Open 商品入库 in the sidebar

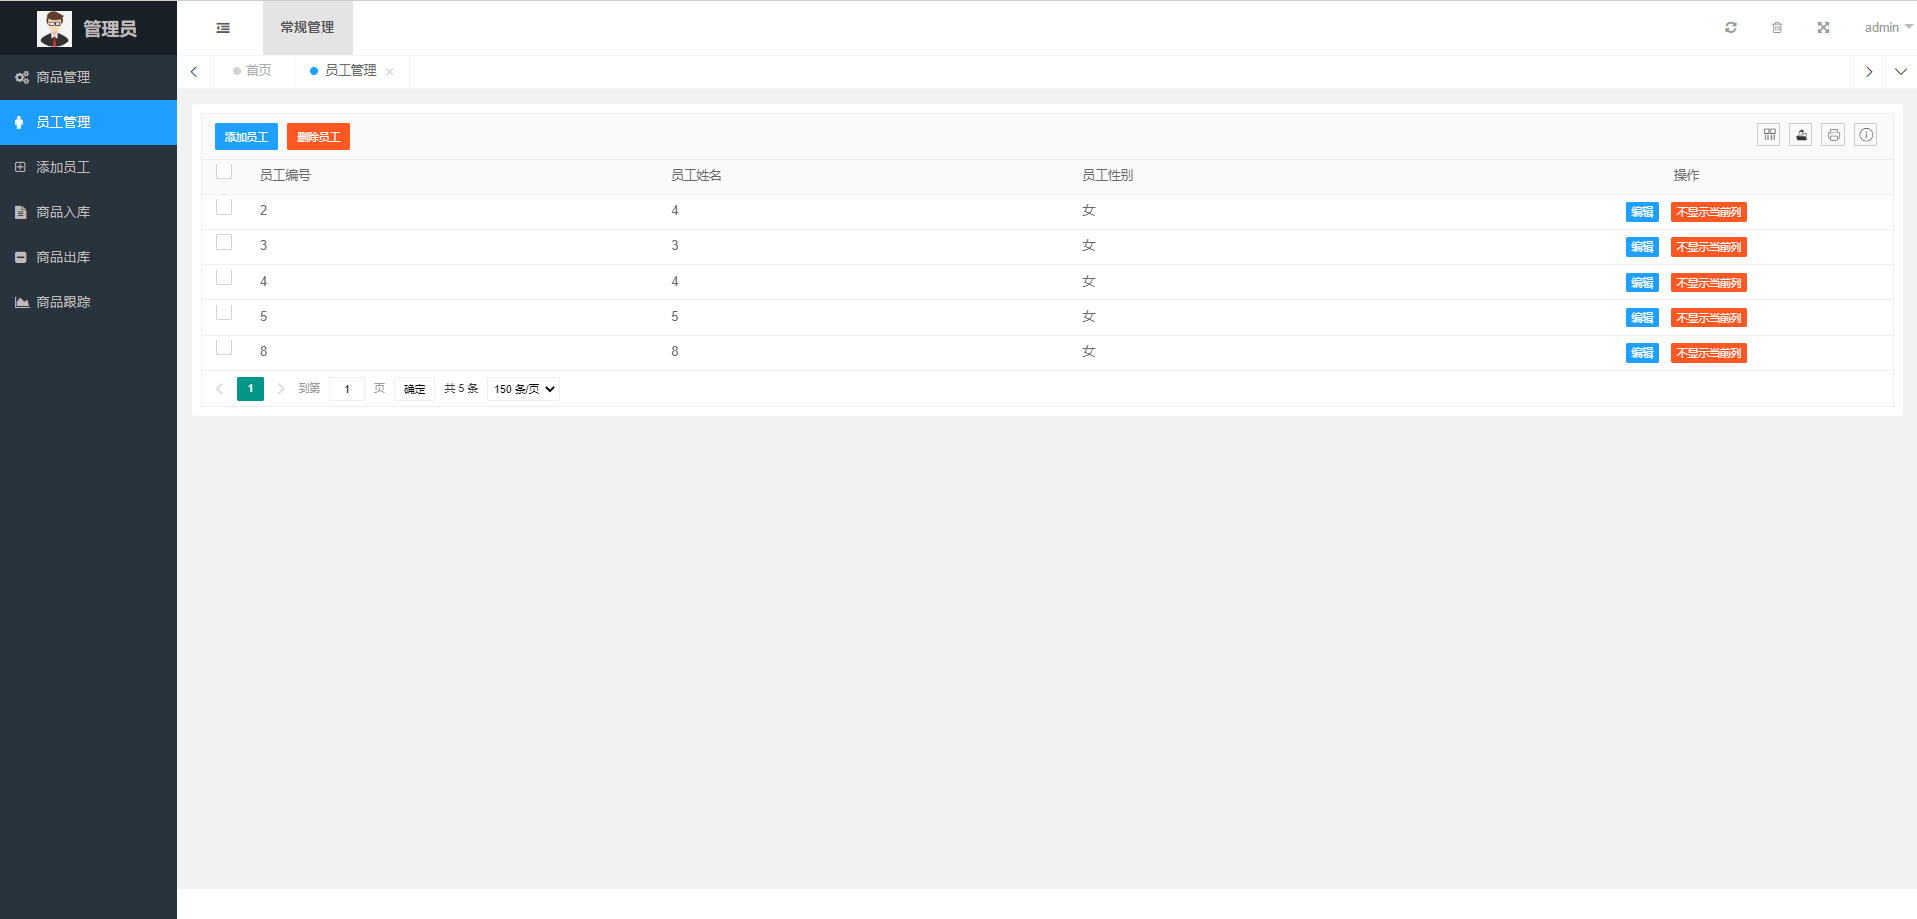[x=63, y=212]
